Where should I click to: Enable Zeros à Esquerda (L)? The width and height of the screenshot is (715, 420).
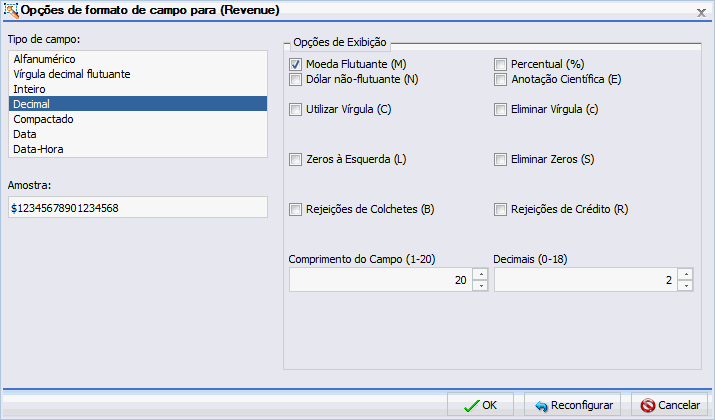point(296,159)
